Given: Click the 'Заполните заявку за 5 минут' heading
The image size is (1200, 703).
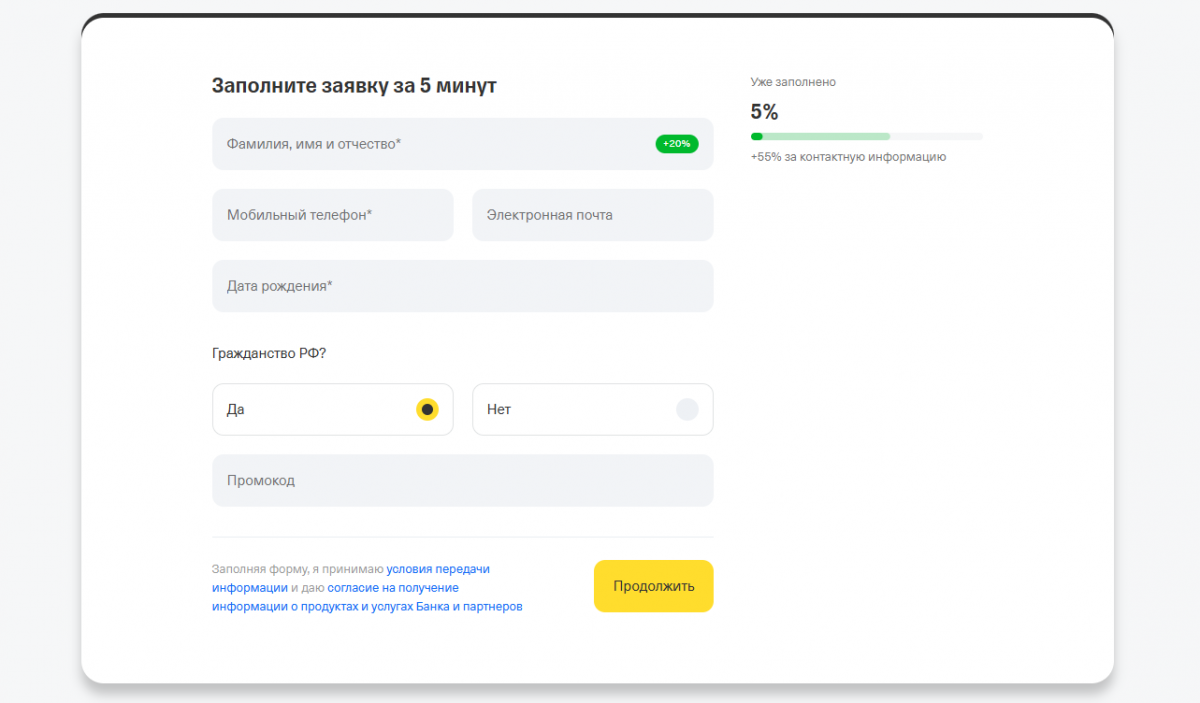Looking at the screenshot, I should coord(354,86).
